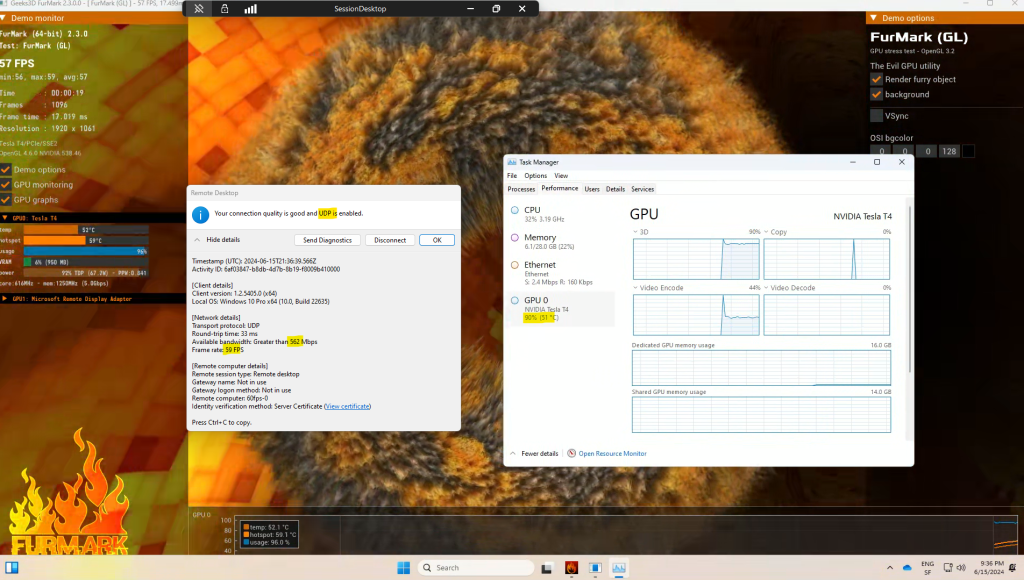Click the Open Resource Monitor icon

click(571, 453)
